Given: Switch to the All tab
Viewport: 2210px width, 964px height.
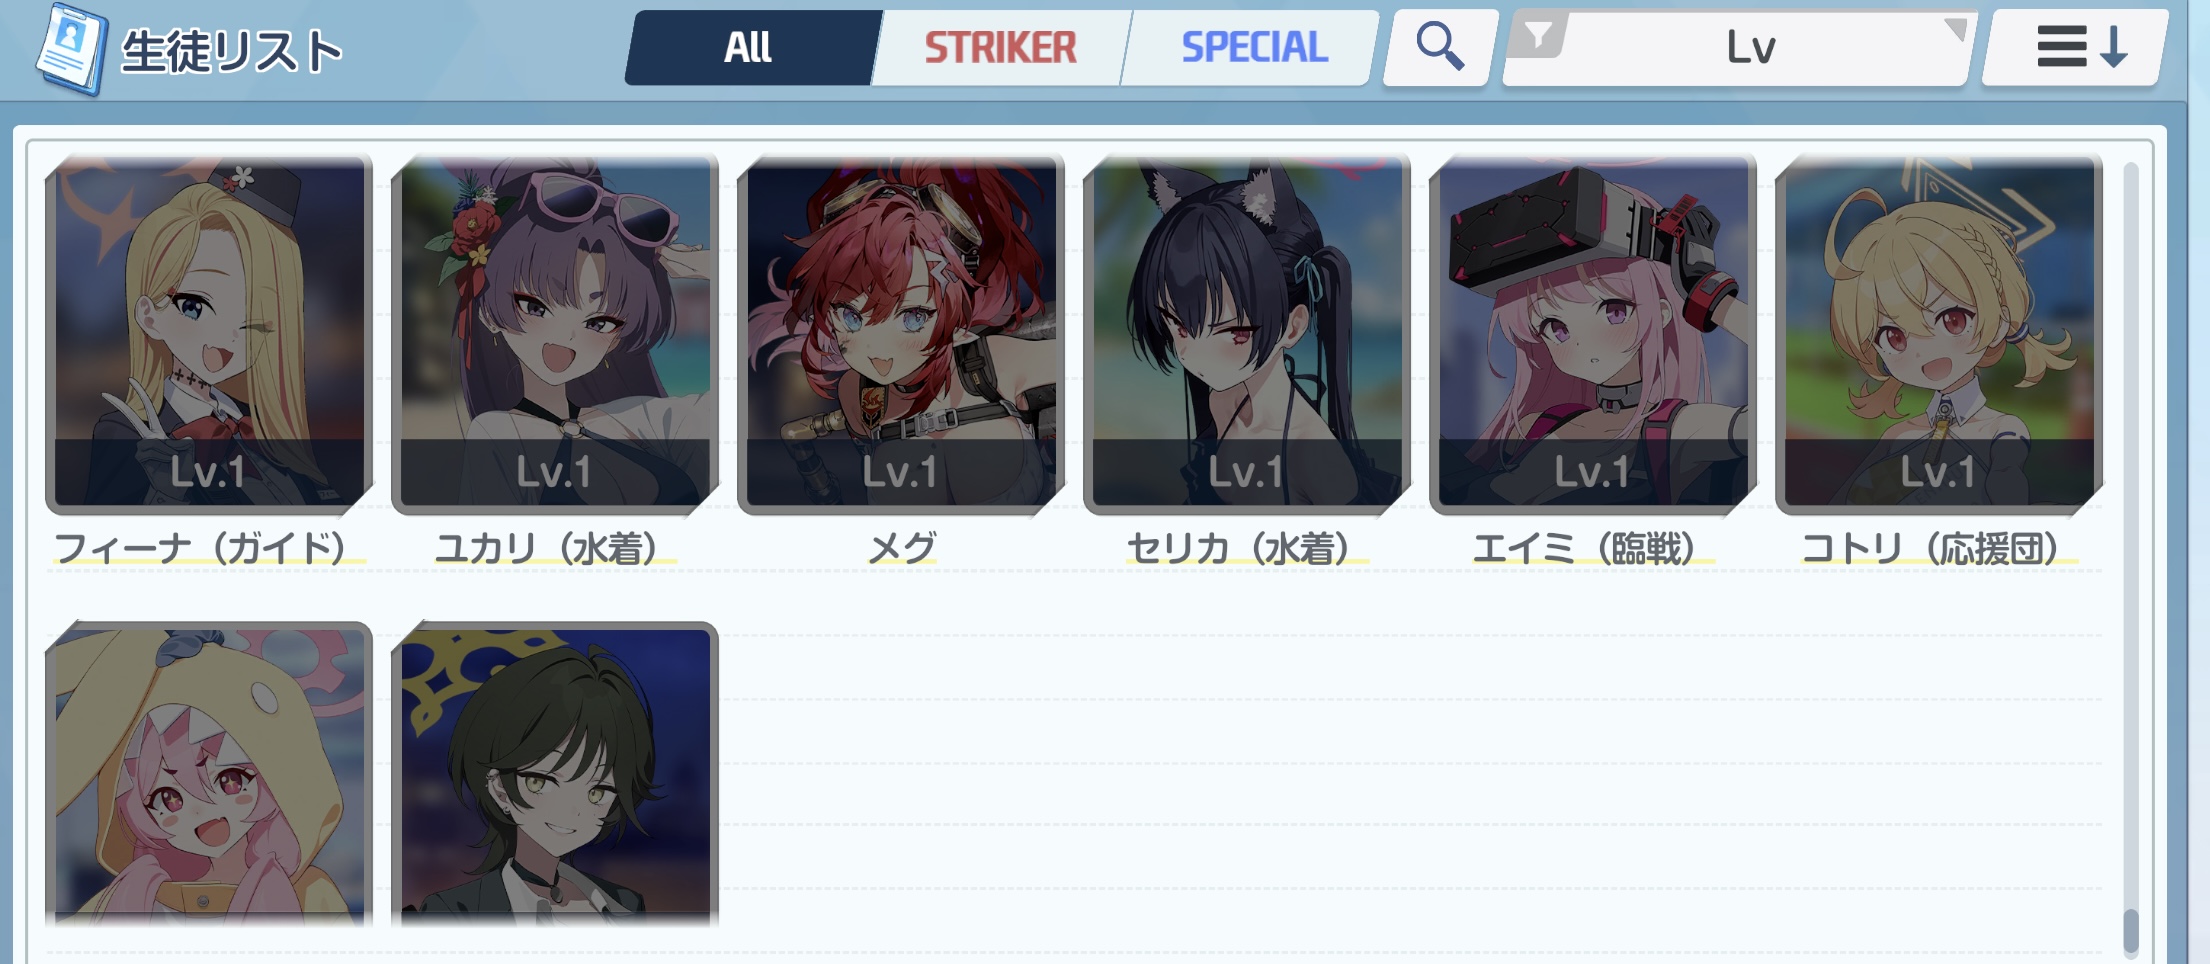Looking at the screenshot, I should pos(751,47).
